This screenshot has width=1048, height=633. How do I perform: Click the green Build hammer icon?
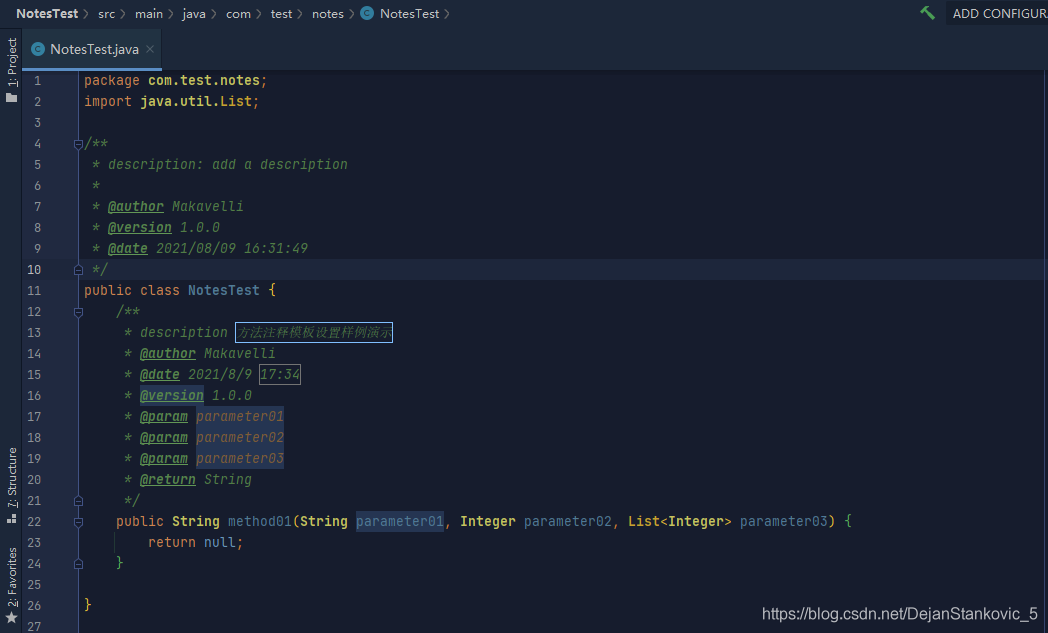(928, 13)
